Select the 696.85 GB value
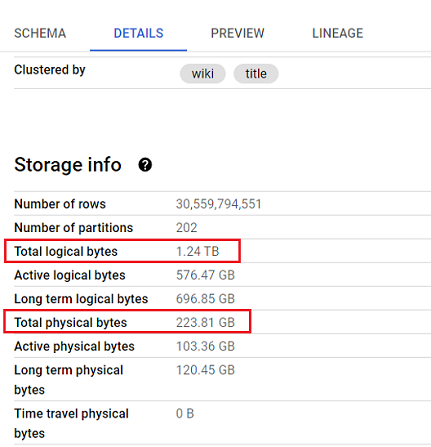 (205, 299)
